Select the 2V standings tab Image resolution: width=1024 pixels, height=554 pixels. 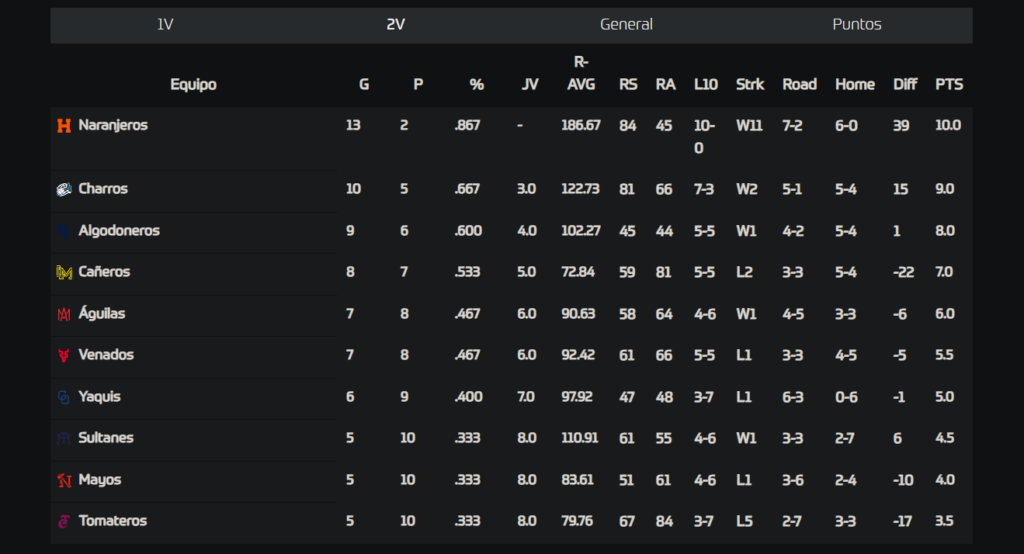[x=396, y=25]
